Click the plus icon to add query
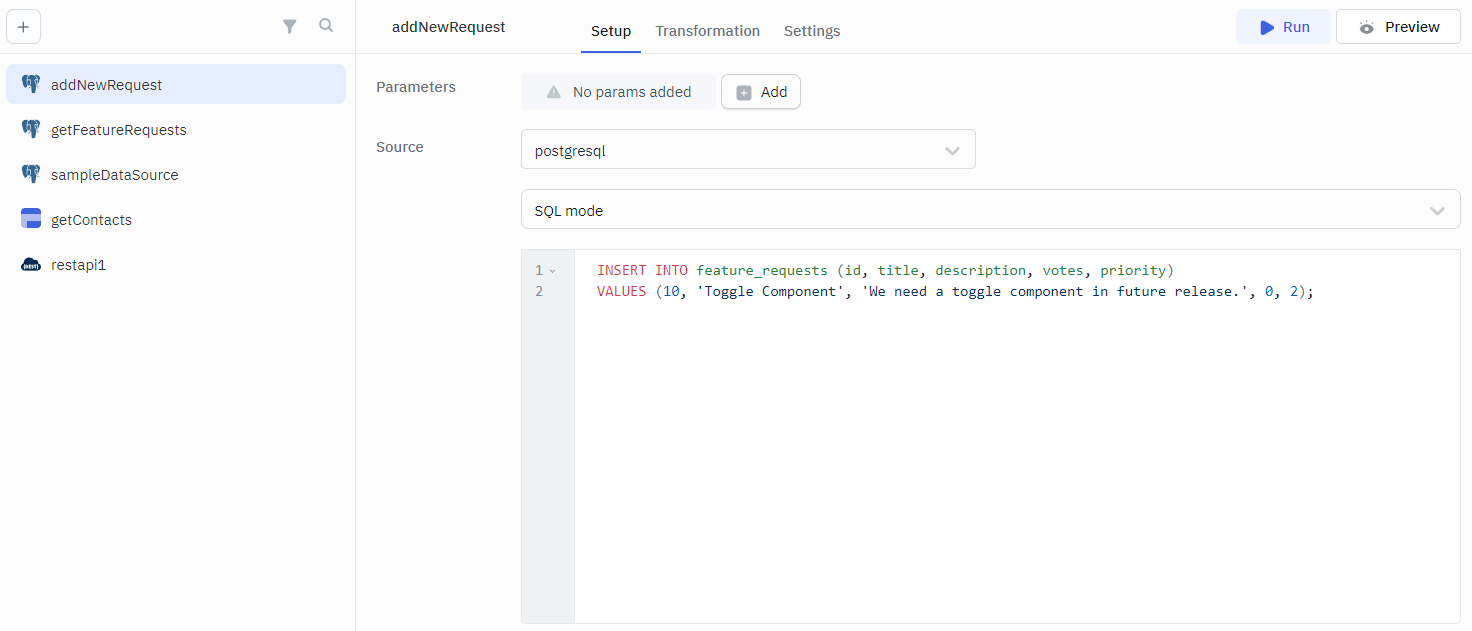1472x631 pixels. [23, 27]
